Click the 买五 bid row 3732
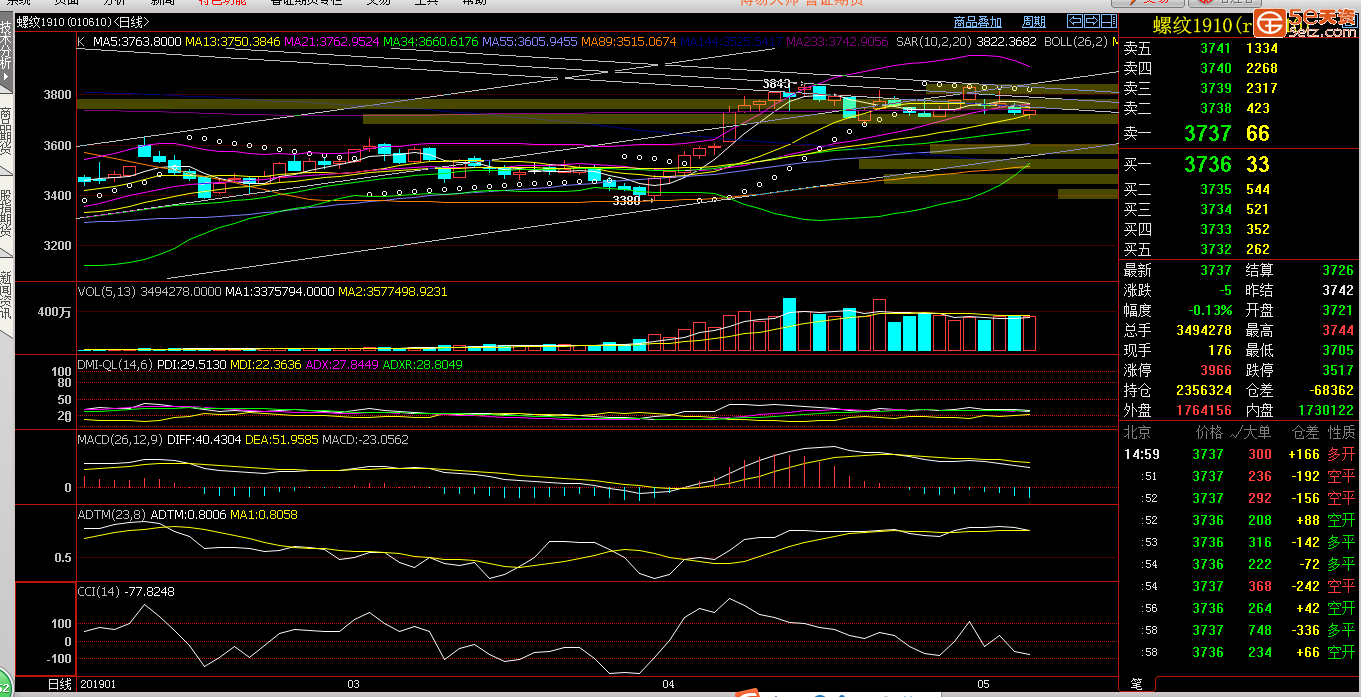 1239,249
